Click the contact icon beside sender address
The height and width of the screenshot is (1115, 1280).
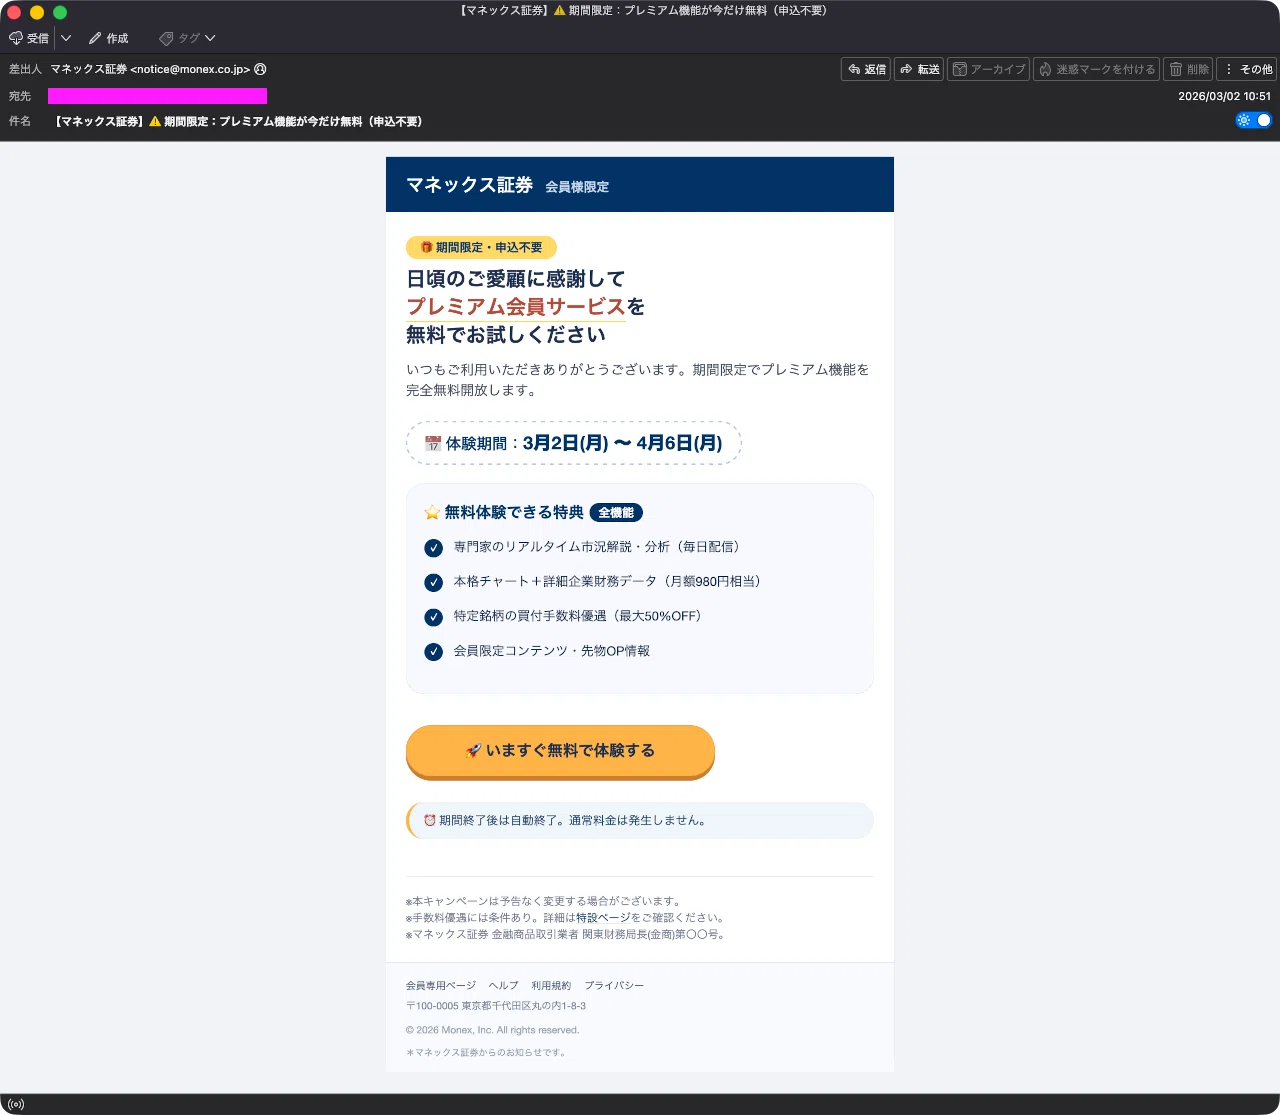(x=260, y=69)
